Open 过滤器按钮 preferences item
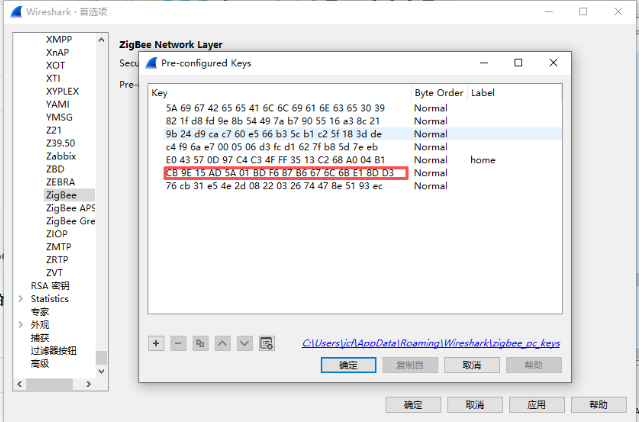Image resolution: width=639 pixels, height=422 pixels. click(x=53, y=351)
